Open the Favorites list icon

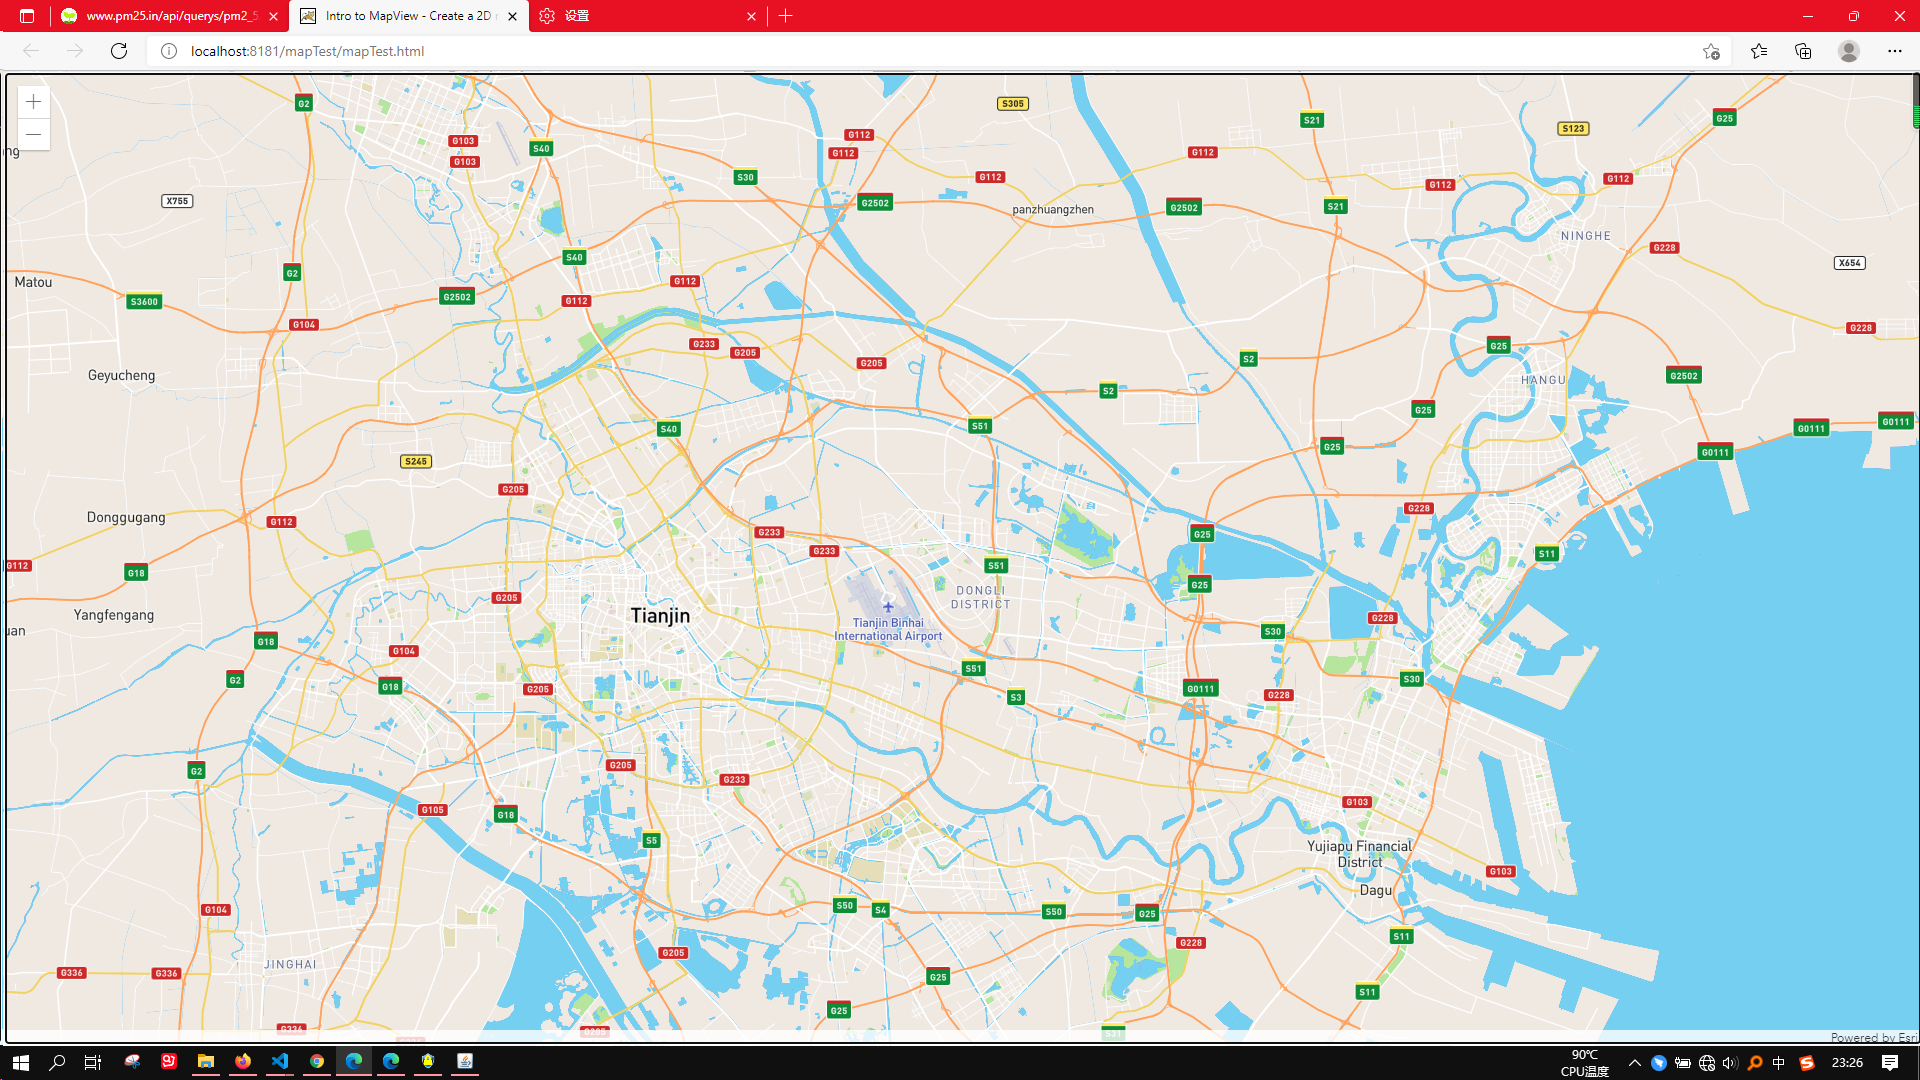click(x=1759, y=51)
